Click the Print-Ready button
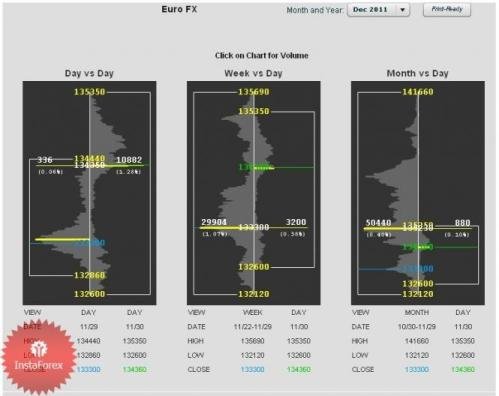Screen dimensions: 499x396 click(447, 10)
